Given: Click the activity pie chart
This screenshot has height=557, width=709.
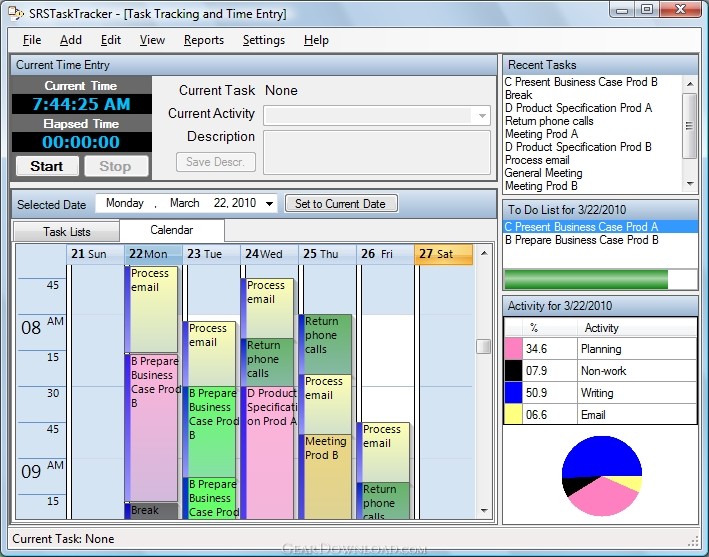Looking at the screenshot, I should 602,476.
